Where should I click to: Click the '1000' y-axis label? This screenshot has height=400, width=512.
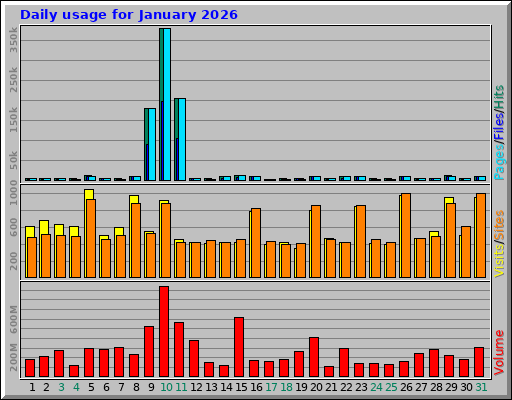point(13,194)
